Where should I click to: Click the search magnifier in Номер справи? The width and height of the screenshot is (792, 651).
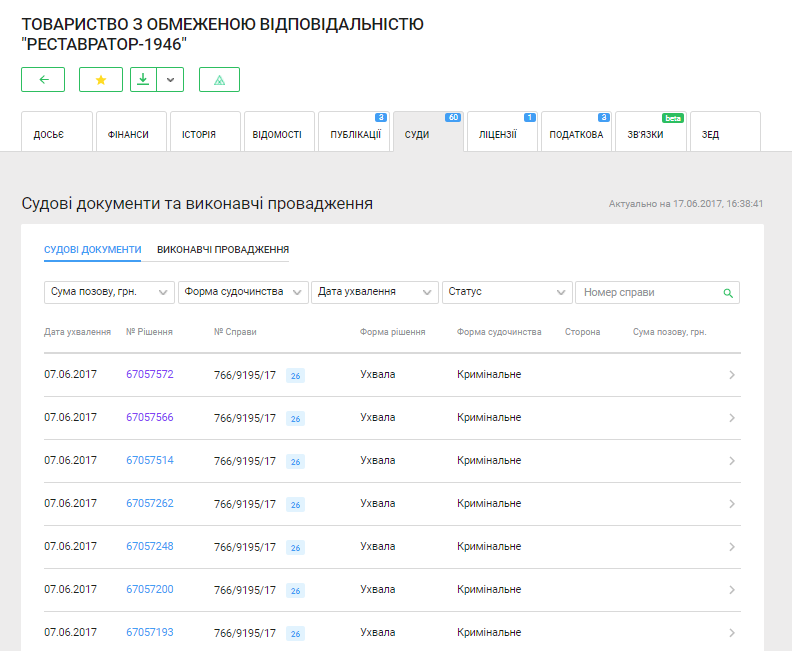pyautogui.click(x=728, y=293)
